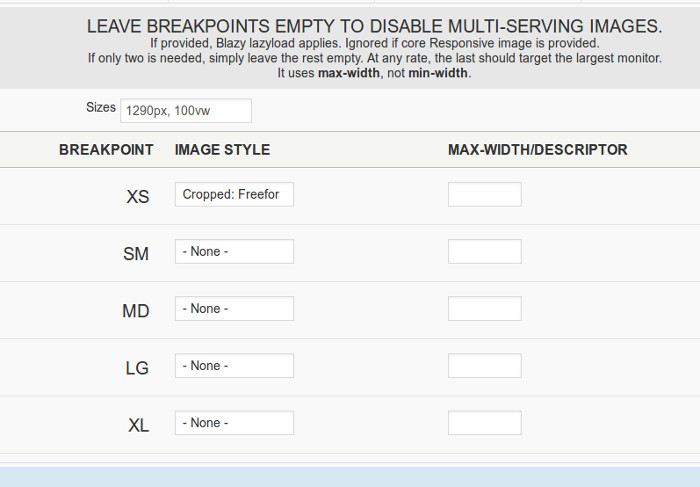The image size is (700, 487).
Task: Expand the XL image style dropdown
Action: click(x=234, y=423)
